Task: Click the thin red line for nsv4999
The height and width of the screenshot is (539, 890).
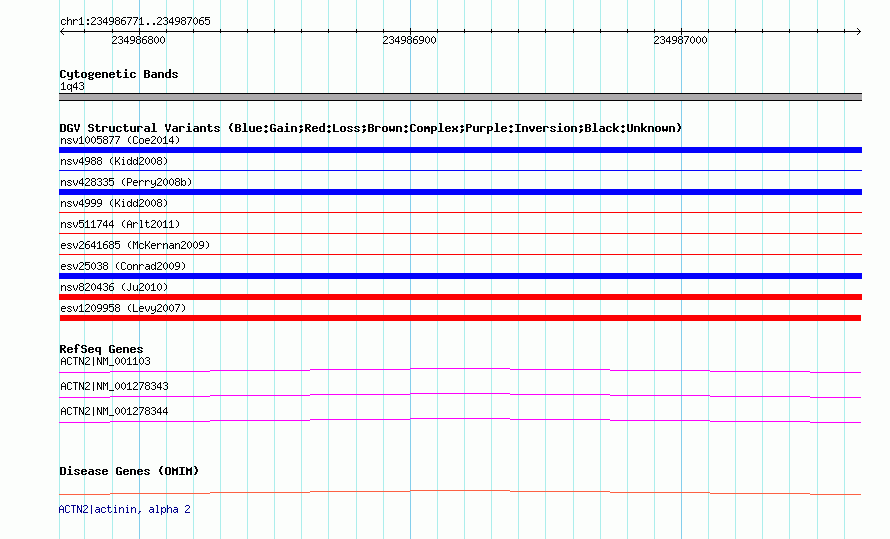Action: point(460,212)
